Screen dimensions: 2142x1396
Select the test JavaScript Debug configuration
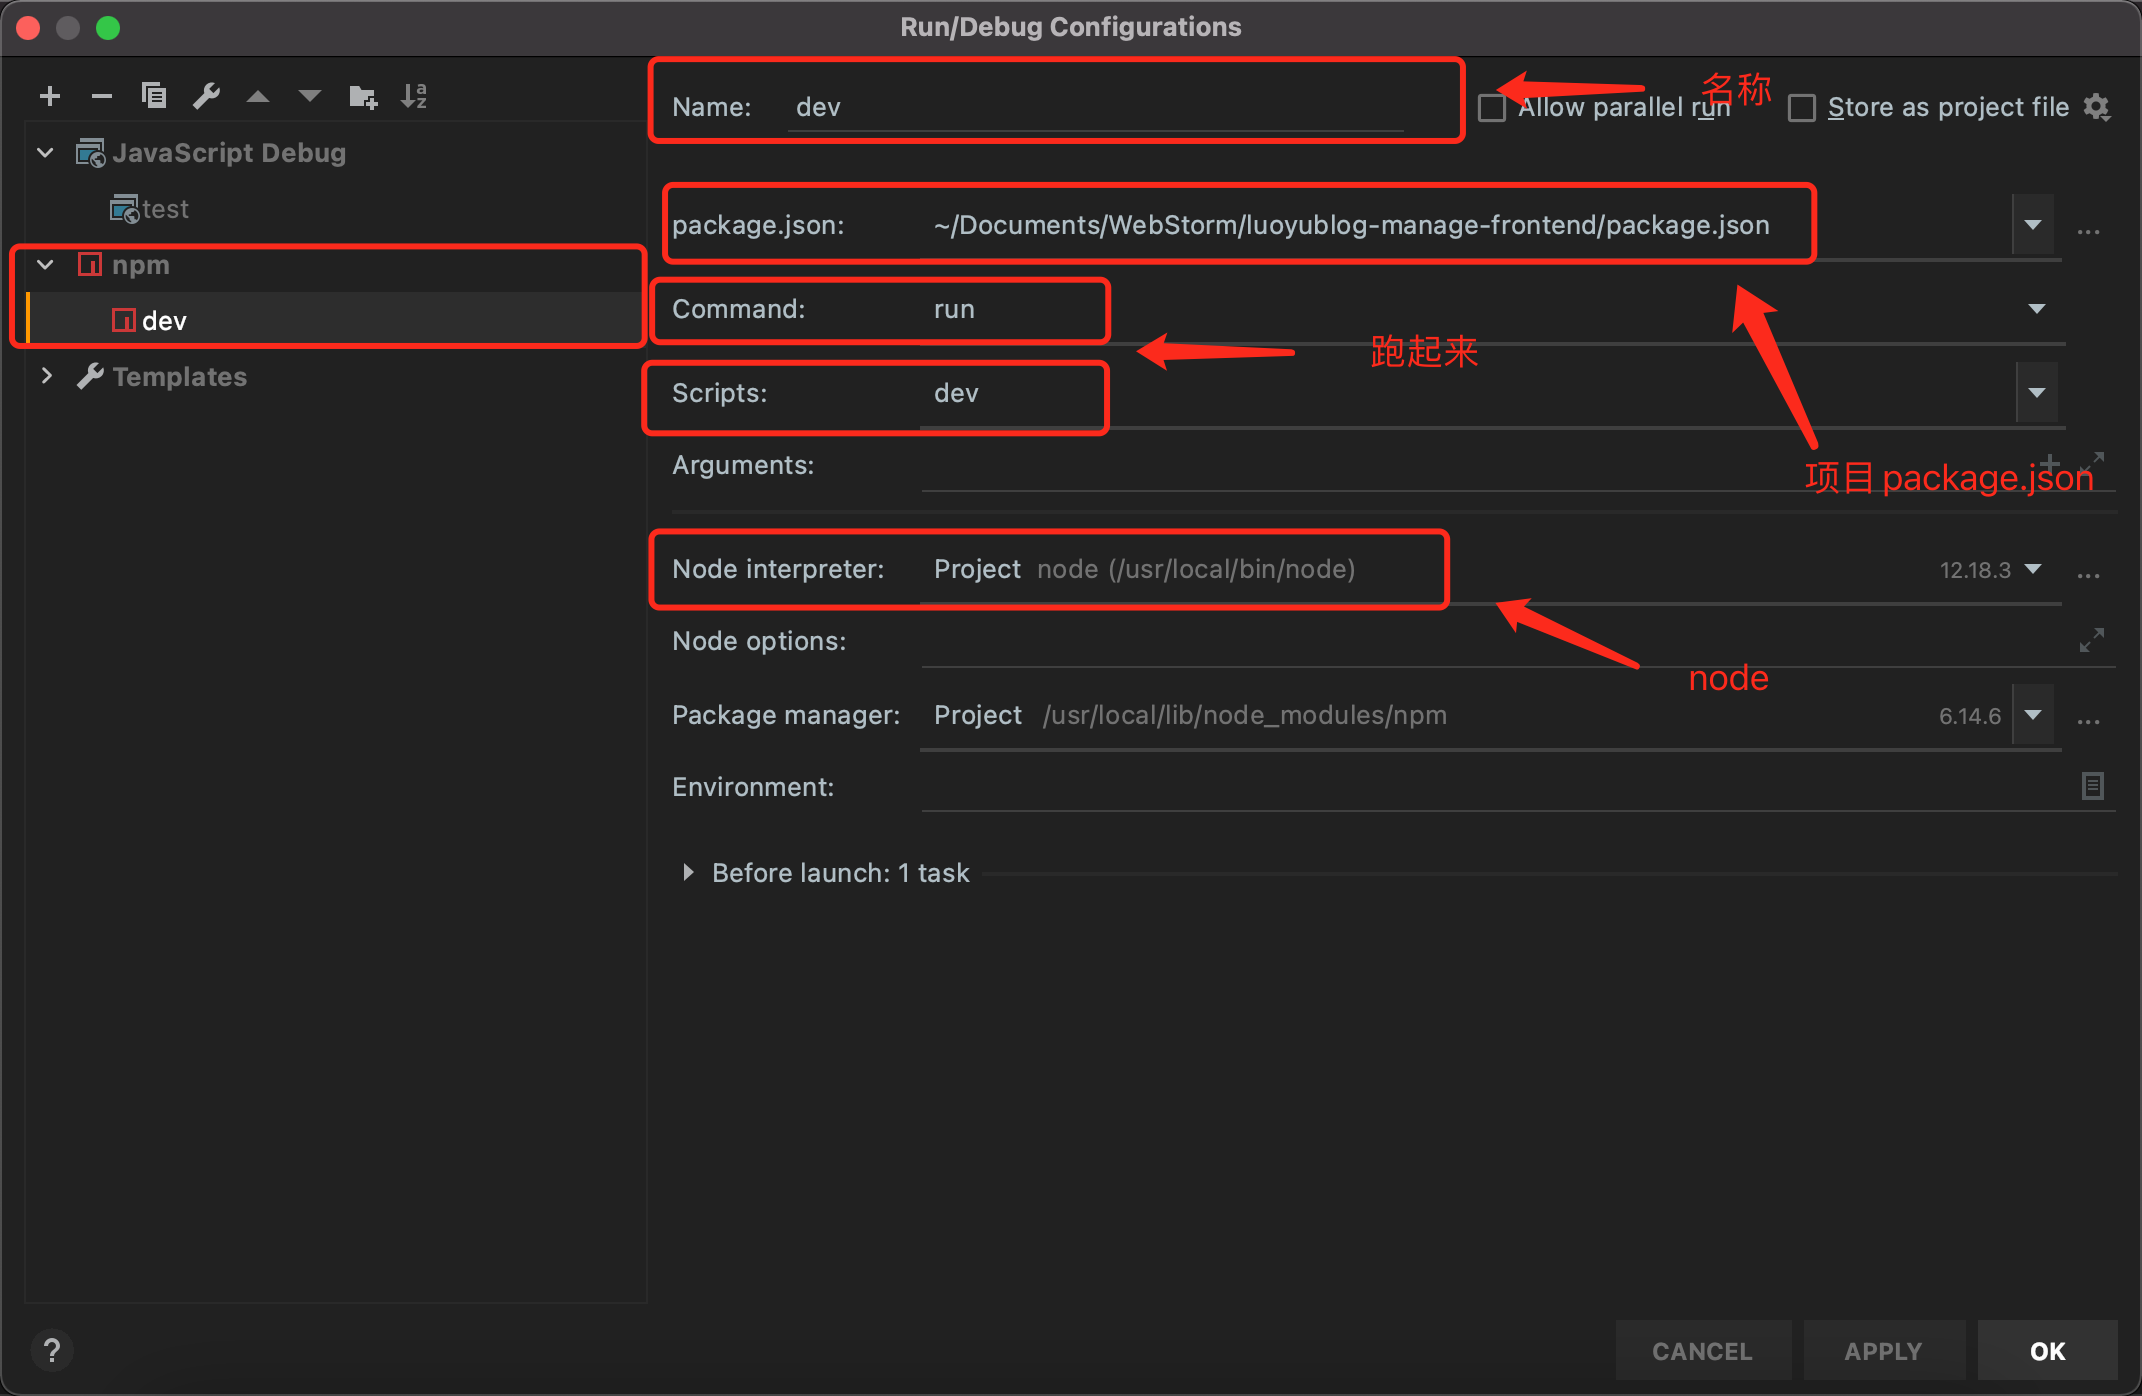(165, 209)
